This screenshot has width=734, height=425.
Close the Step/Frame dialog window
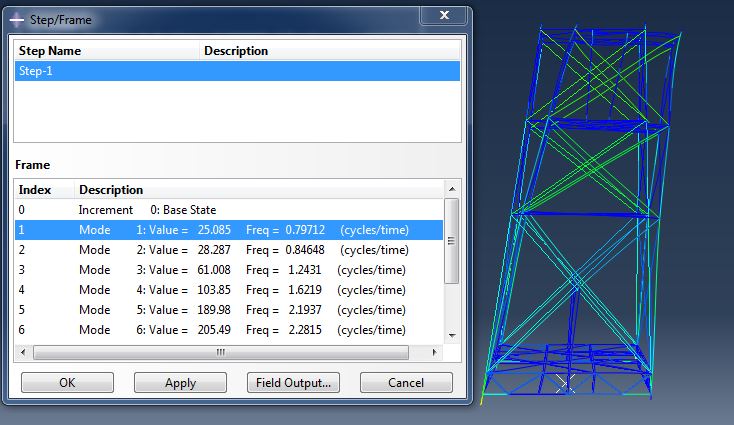tap(442, 16)
